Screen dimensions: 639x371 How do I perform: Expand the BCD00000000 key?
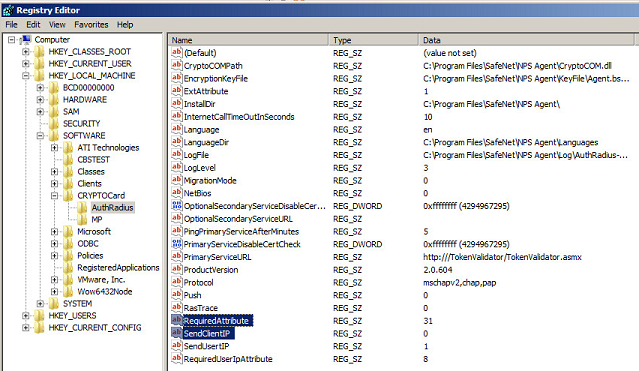(x=40, y=88)
